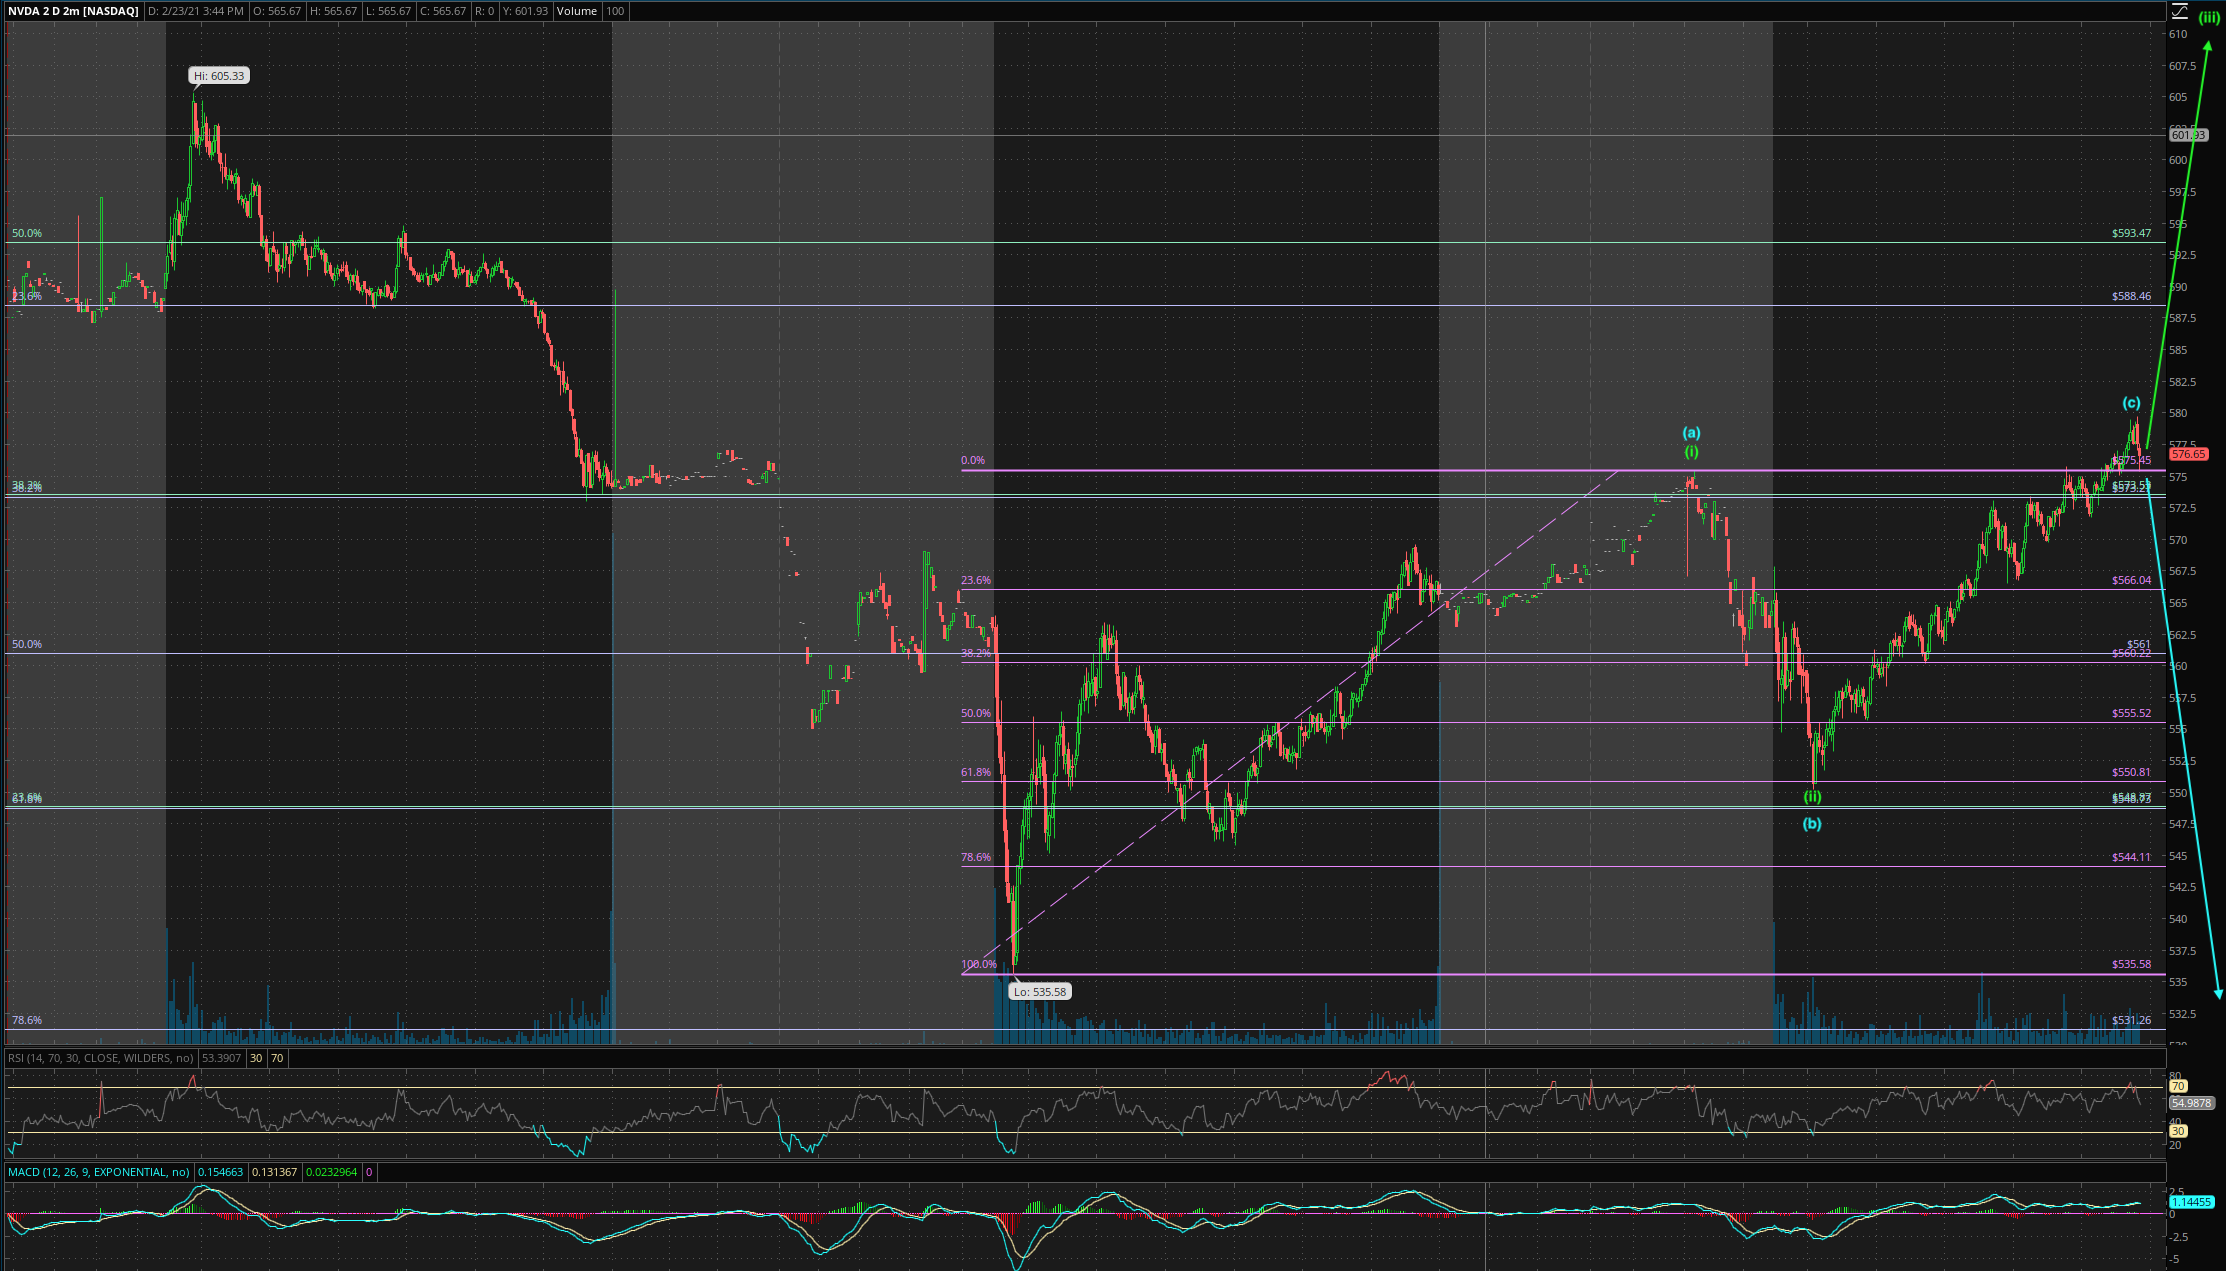Click the $593.47 Fibonacci level label
The height and width of the screenshot is (1271, 2226).
2131,233
